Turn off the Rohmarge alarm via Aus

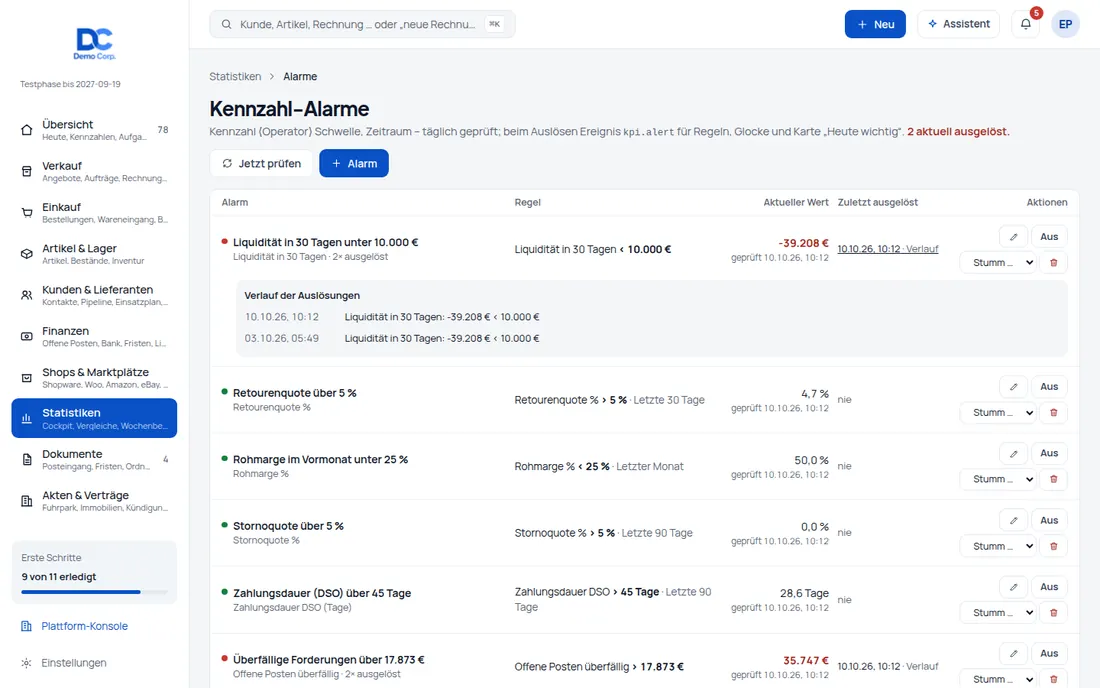[1049, 453]
